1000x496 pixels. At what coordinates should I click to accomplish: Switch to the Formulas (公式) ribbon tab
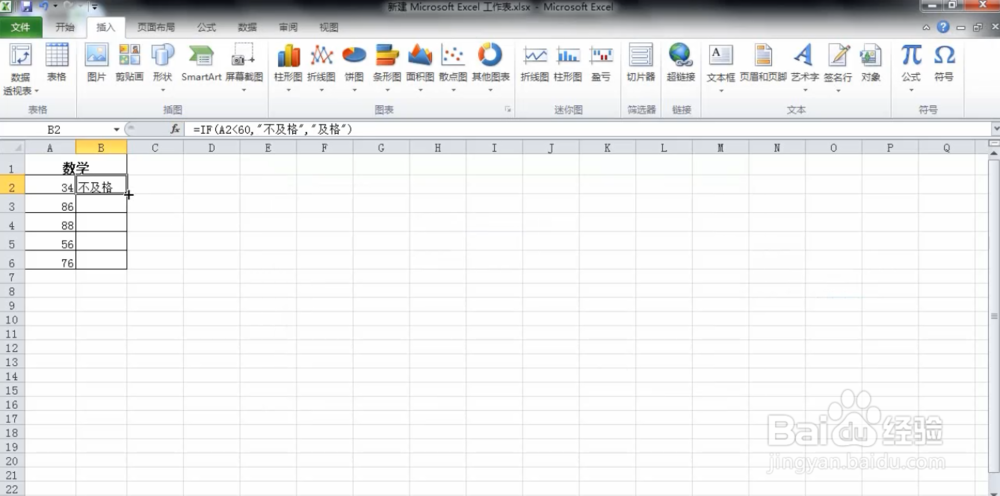206,27
